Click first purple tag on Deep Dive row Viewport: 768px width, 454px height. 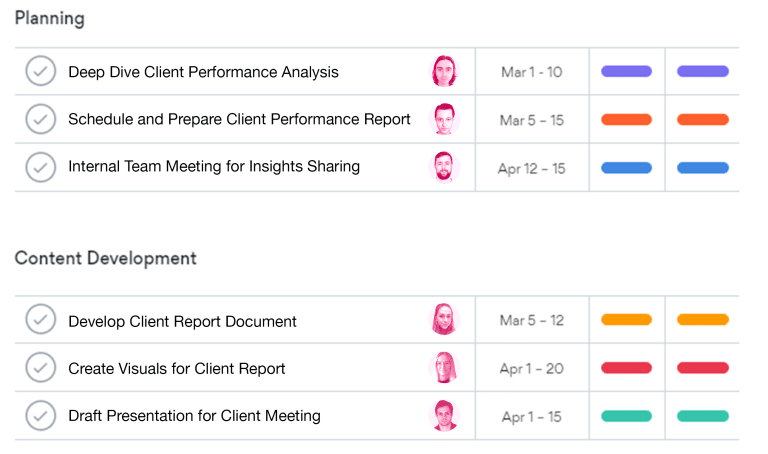626,72
